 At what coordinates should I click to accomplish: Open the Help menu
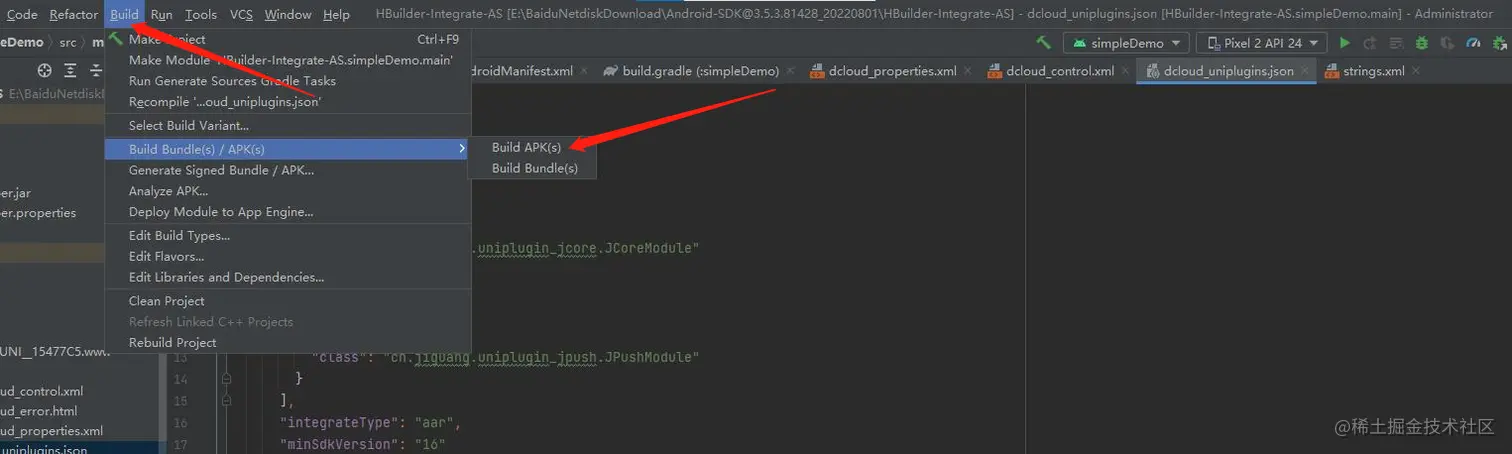click(337, 15)
